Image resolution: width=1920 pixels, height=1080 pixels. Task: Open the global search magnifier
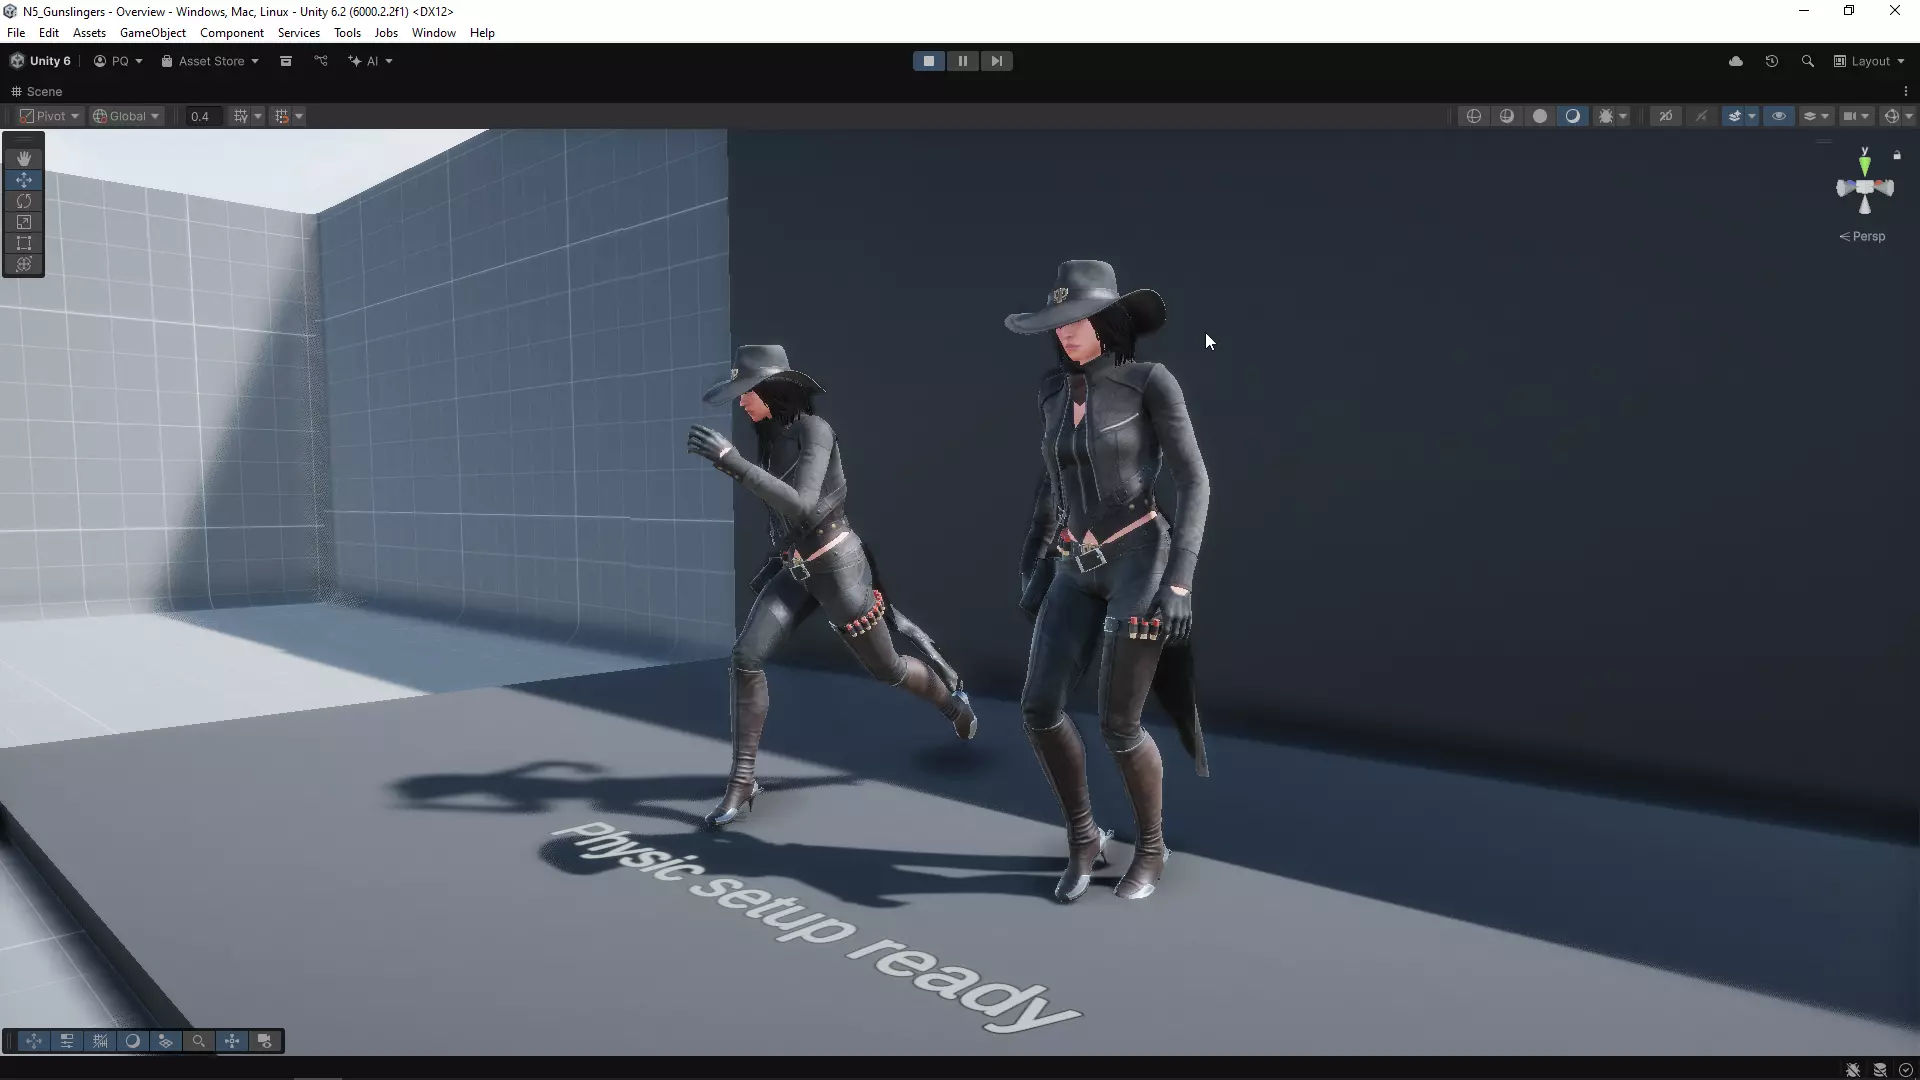(1808, 61)
